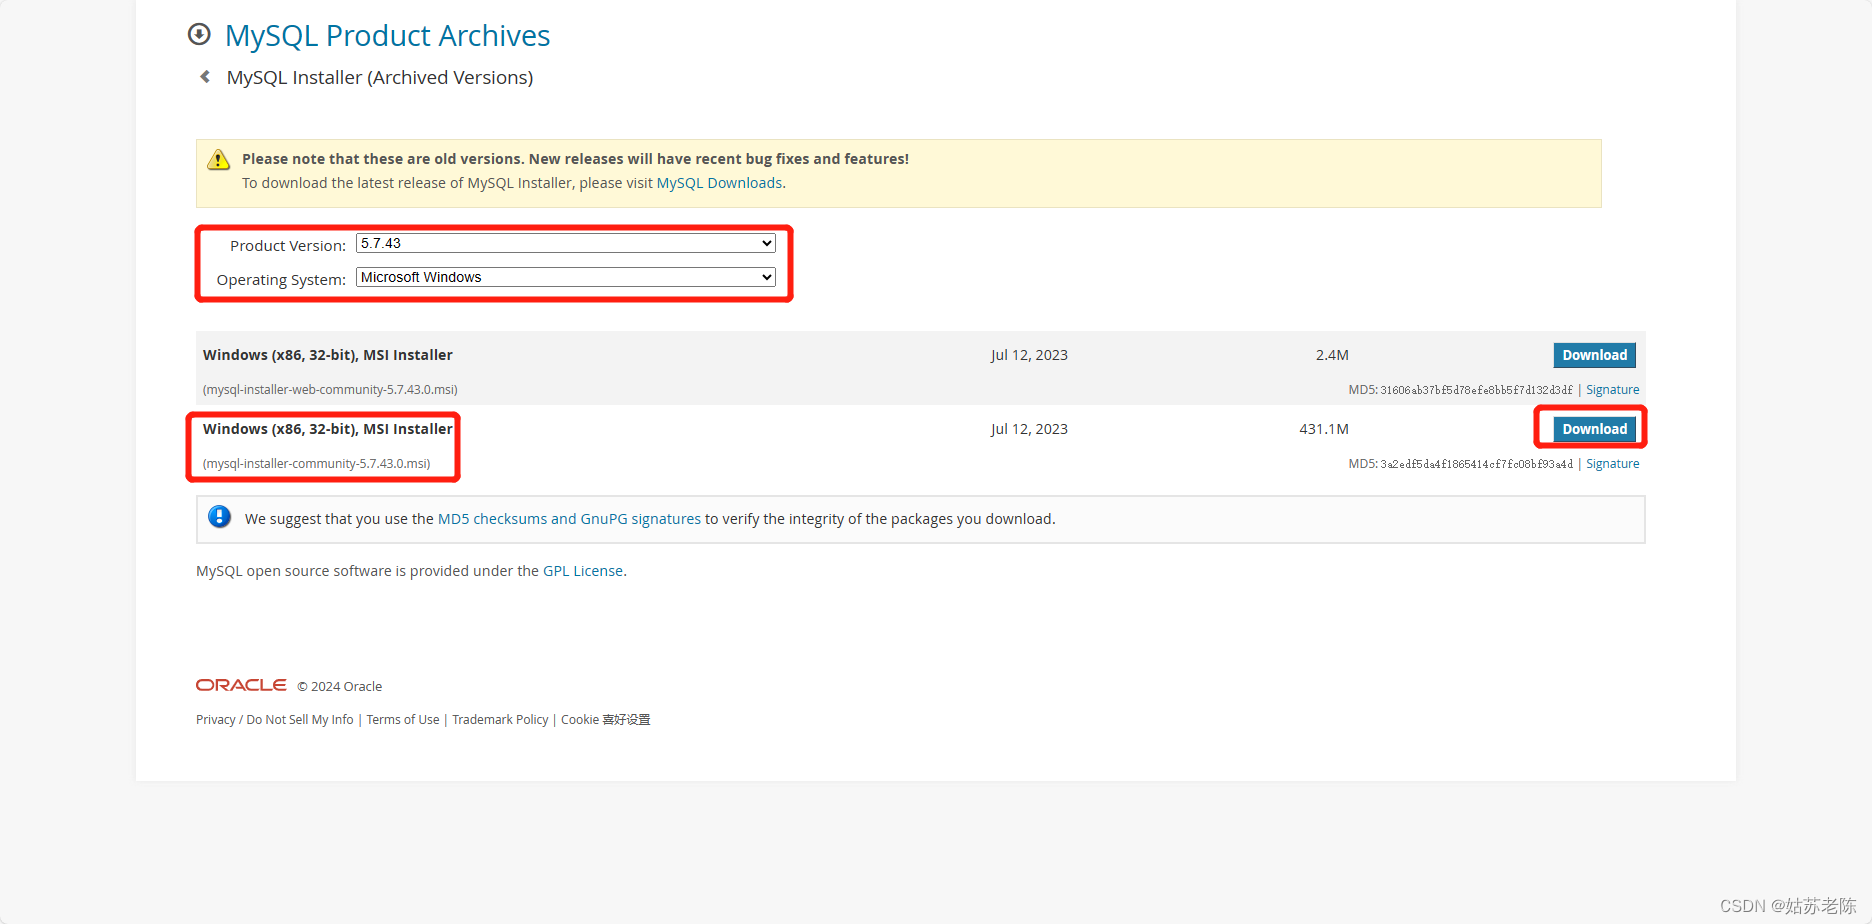Click the blue info exclamation icon
This screenshot has width=1872, height=924.
point(219,517)
